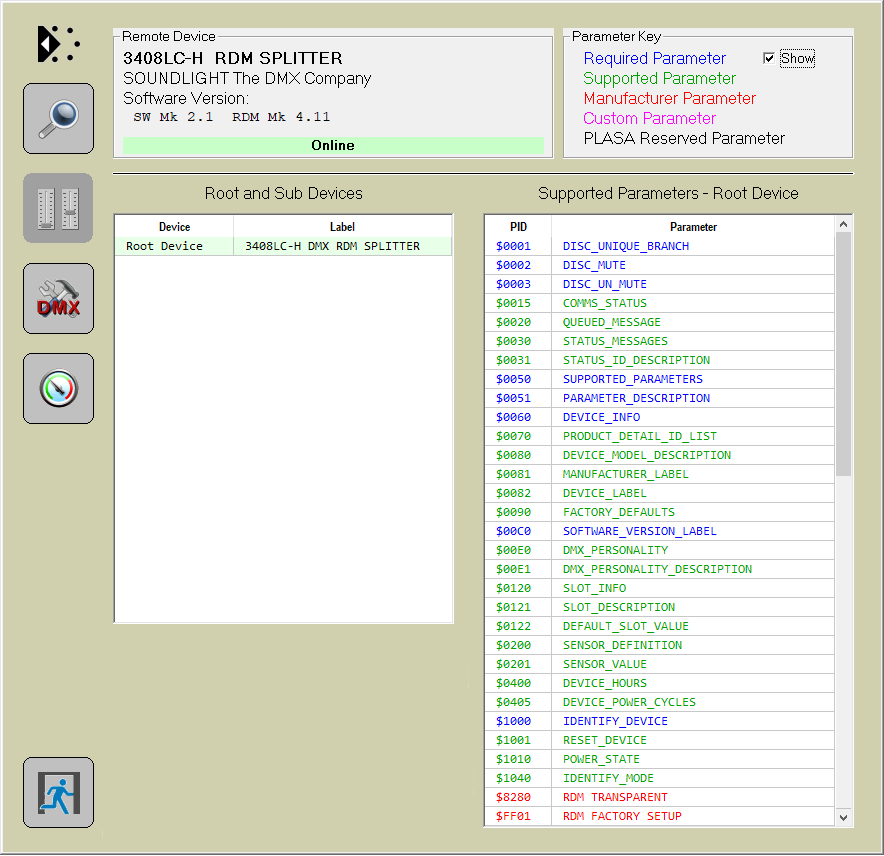Click the DMX_PERSONALITY parameter

tap(615, 550)
